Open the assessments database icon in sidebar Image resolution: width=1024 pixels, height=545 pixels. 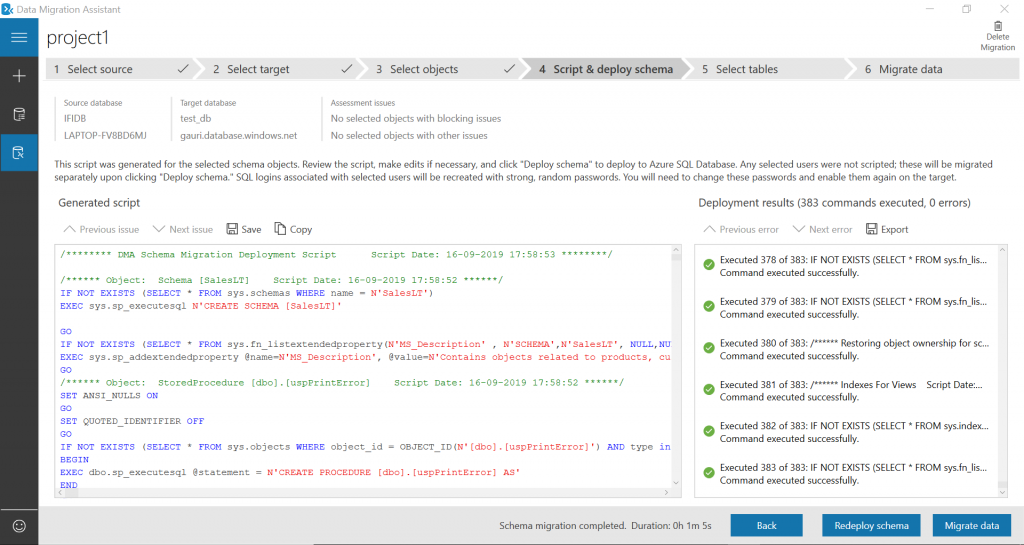coord(19,114)
